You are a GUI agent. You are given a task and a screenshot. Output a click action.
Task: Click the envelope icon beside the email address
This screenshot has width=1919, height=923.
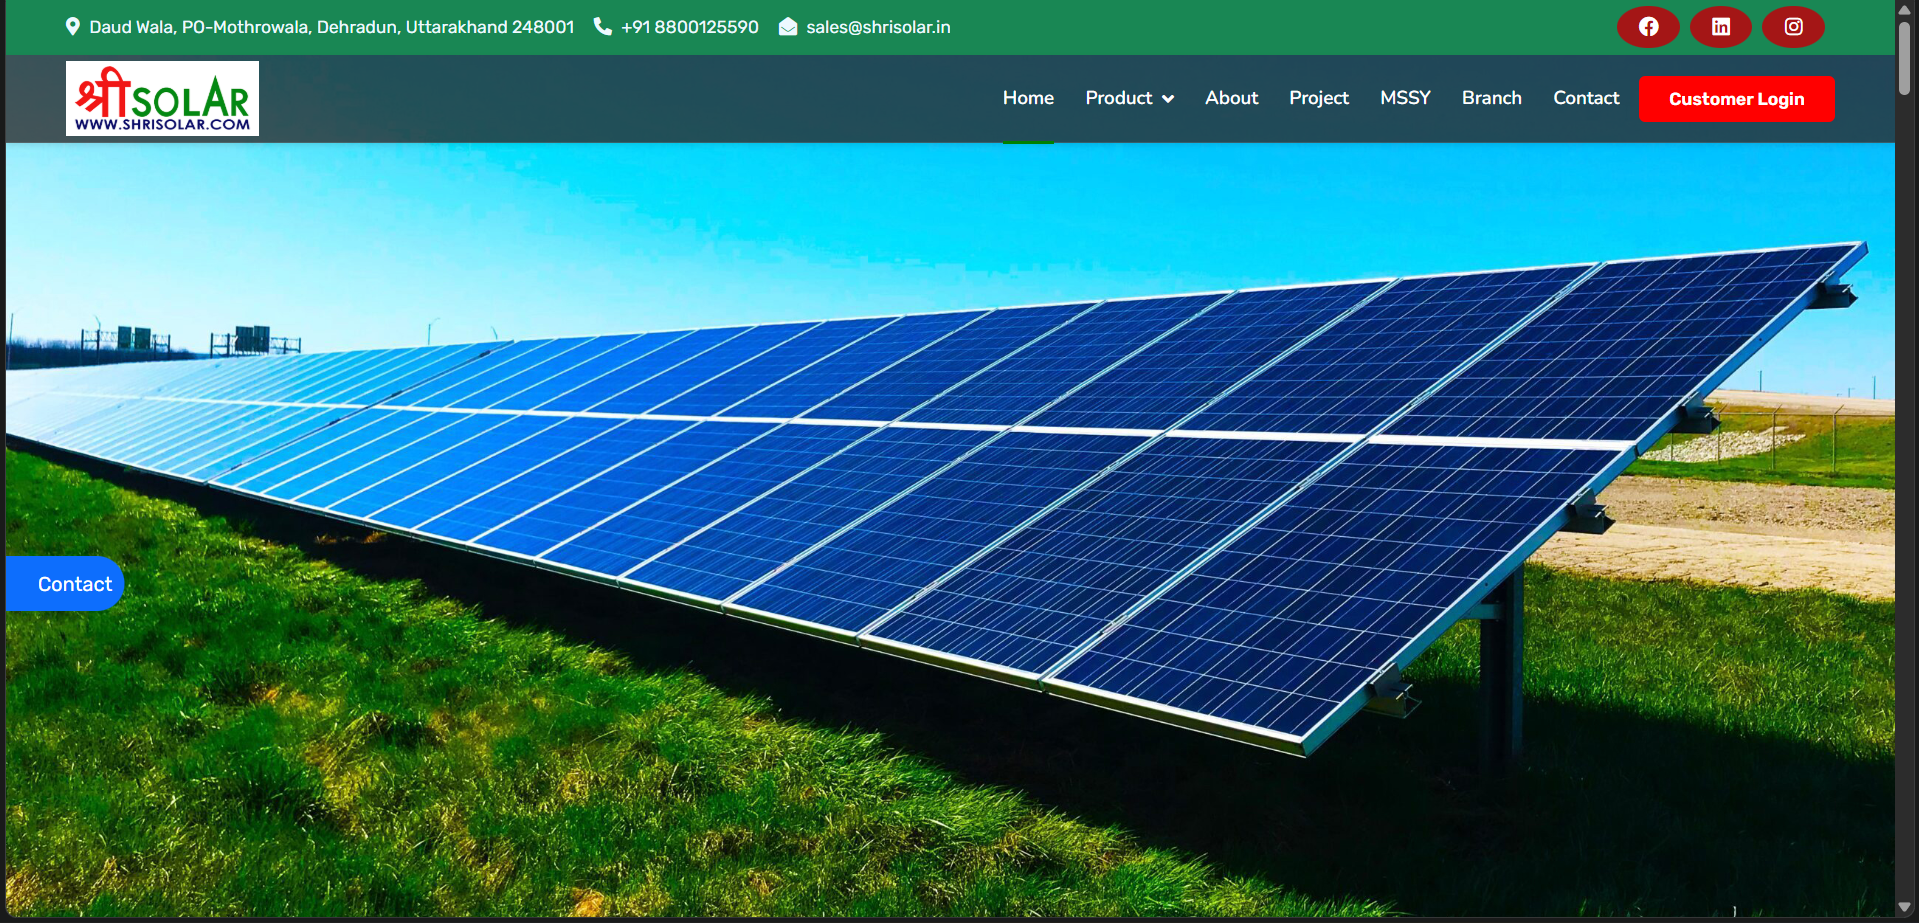coord(788,27)
